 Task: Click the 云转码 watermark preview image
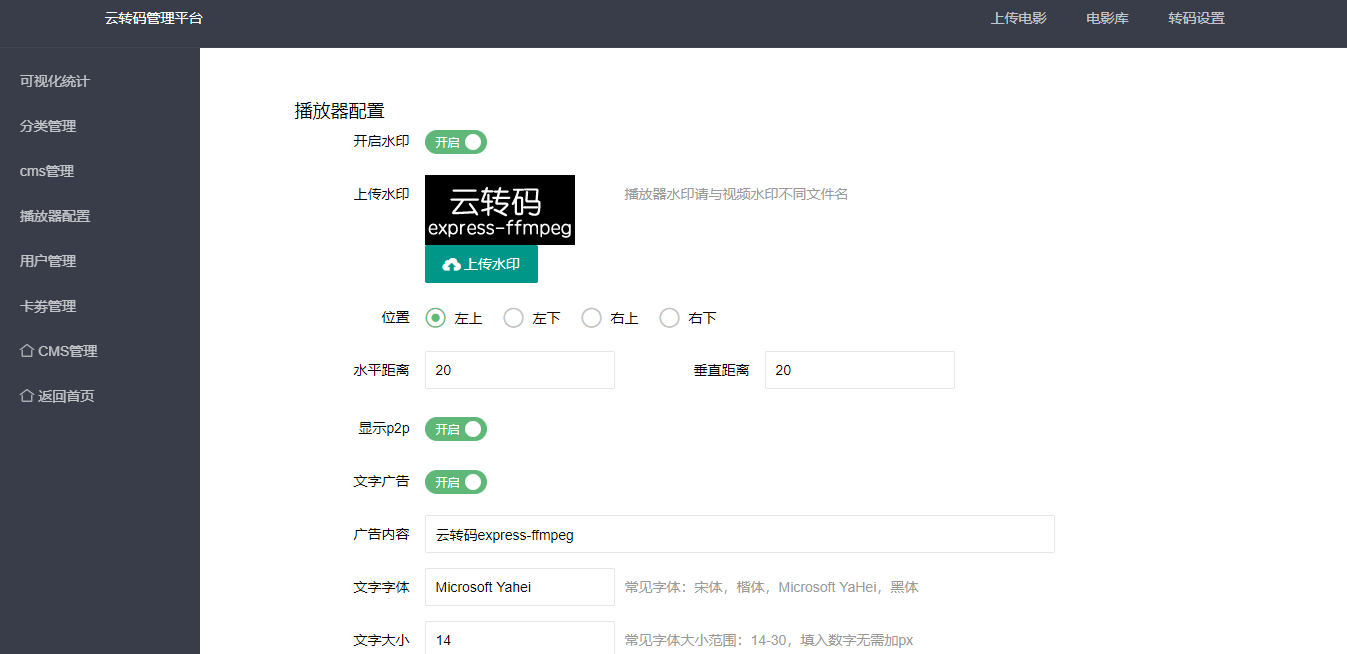(499, 210)
